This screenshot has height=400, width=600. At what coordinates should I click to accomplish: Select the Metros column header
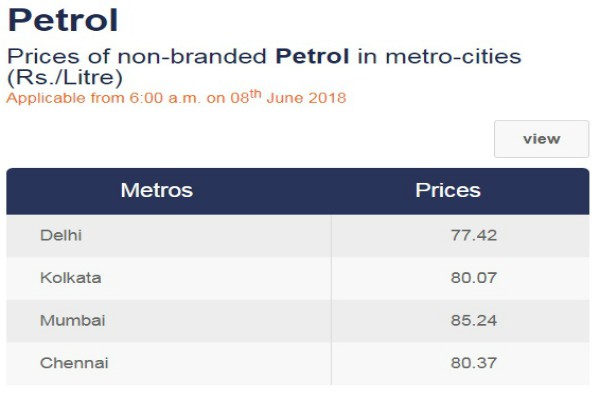coord(157,190)
